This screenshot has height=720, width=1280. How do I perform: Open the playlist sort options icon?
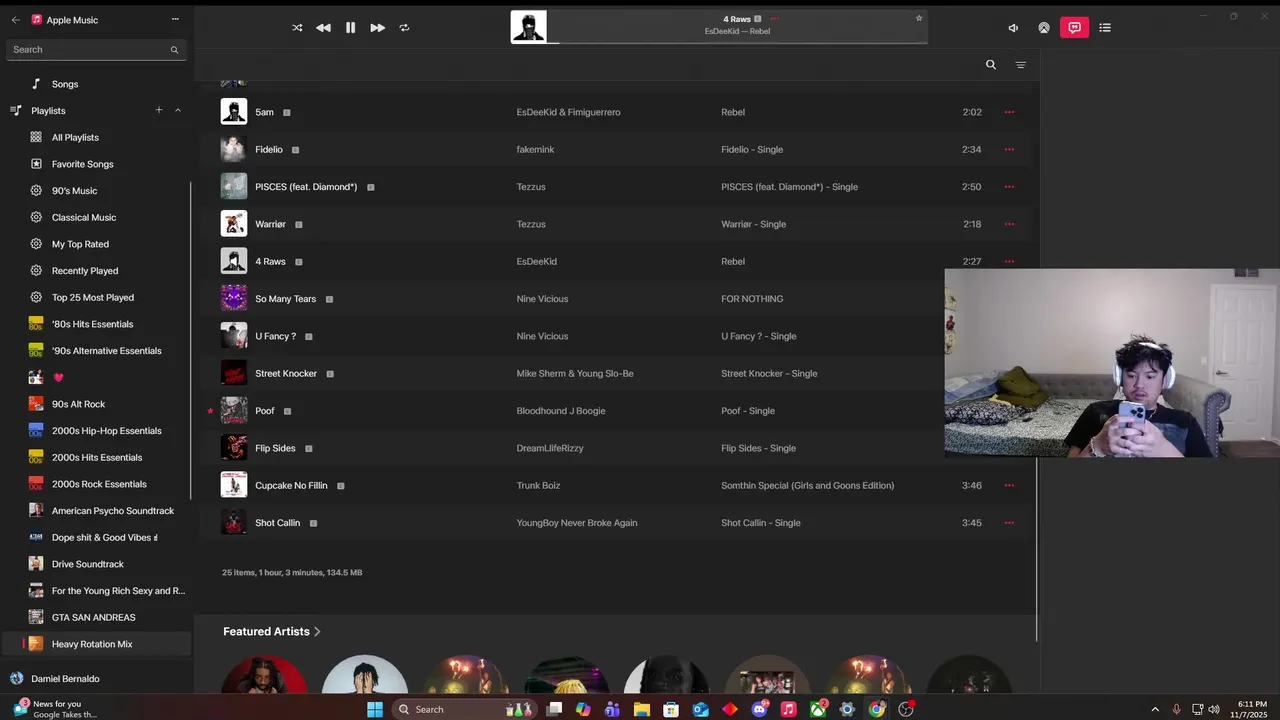click(1021, 65)
